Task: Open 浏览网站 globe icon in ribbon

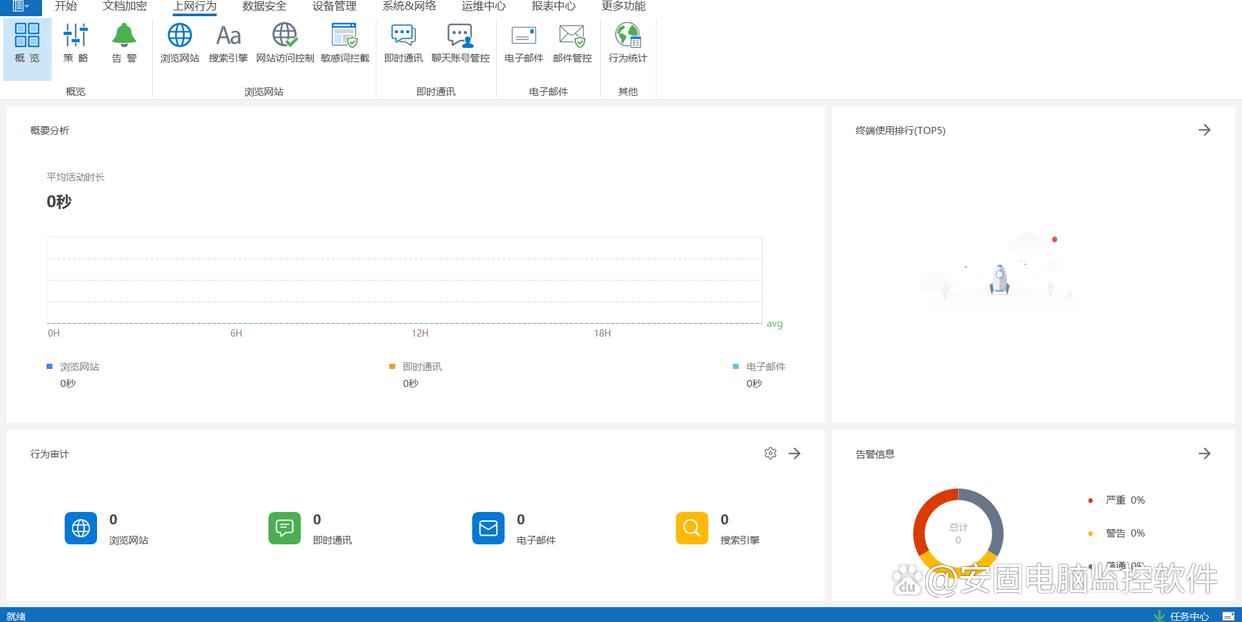Action: (180, 44)
